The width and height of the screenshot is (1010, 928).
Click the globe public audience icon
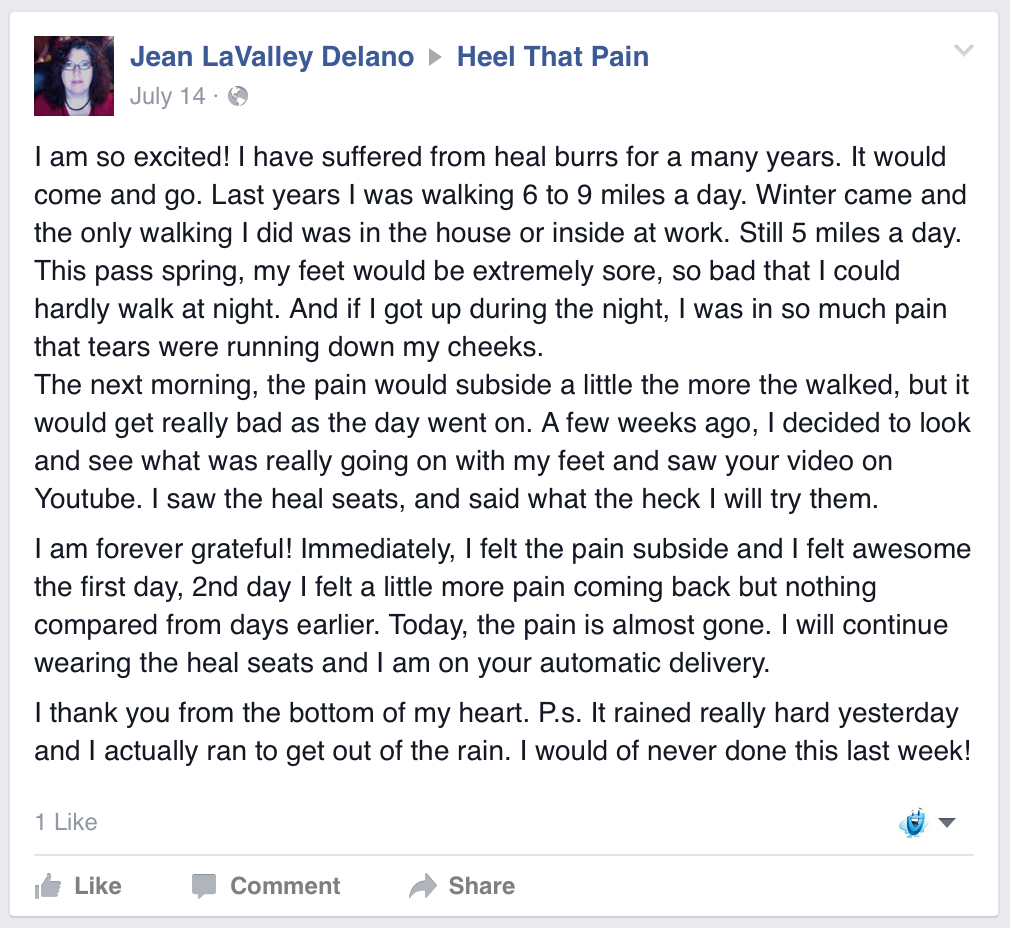(238, 96)
